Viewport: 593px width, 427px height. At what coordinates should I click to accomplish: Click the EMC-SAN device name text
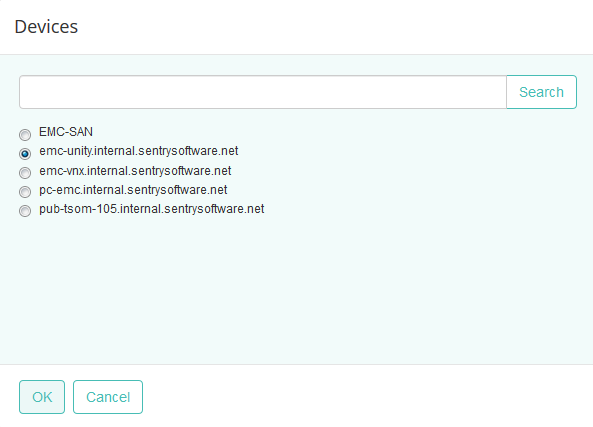coord(66,132)
